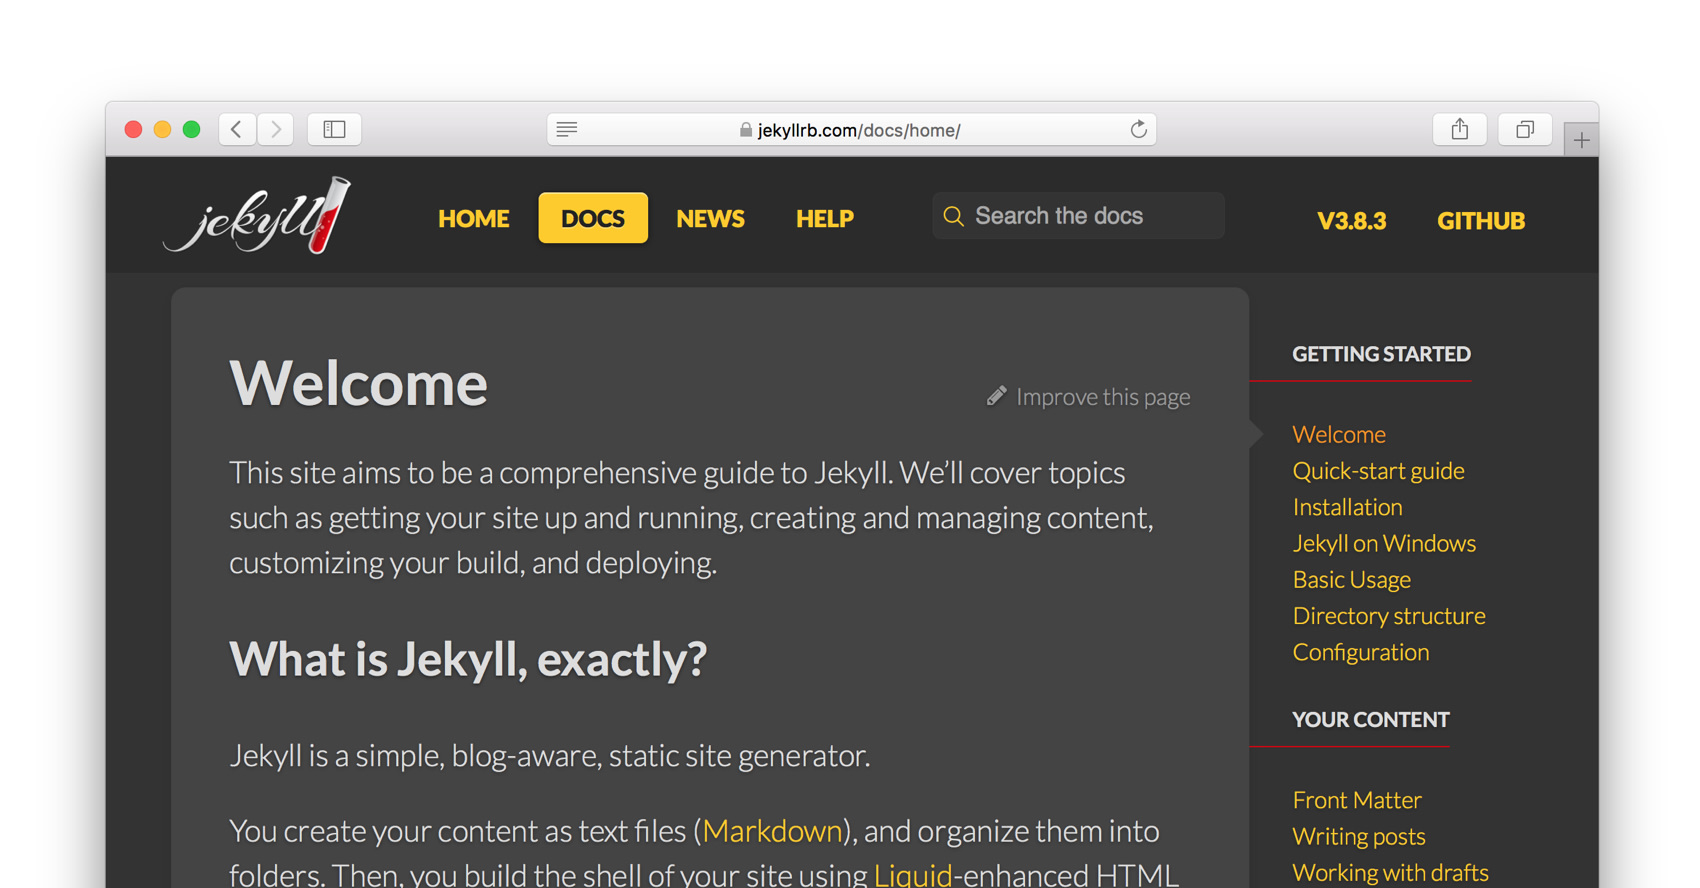
Task: Click the lock icon in address bar
Action: pyautogui.click(x=745, y=130)
